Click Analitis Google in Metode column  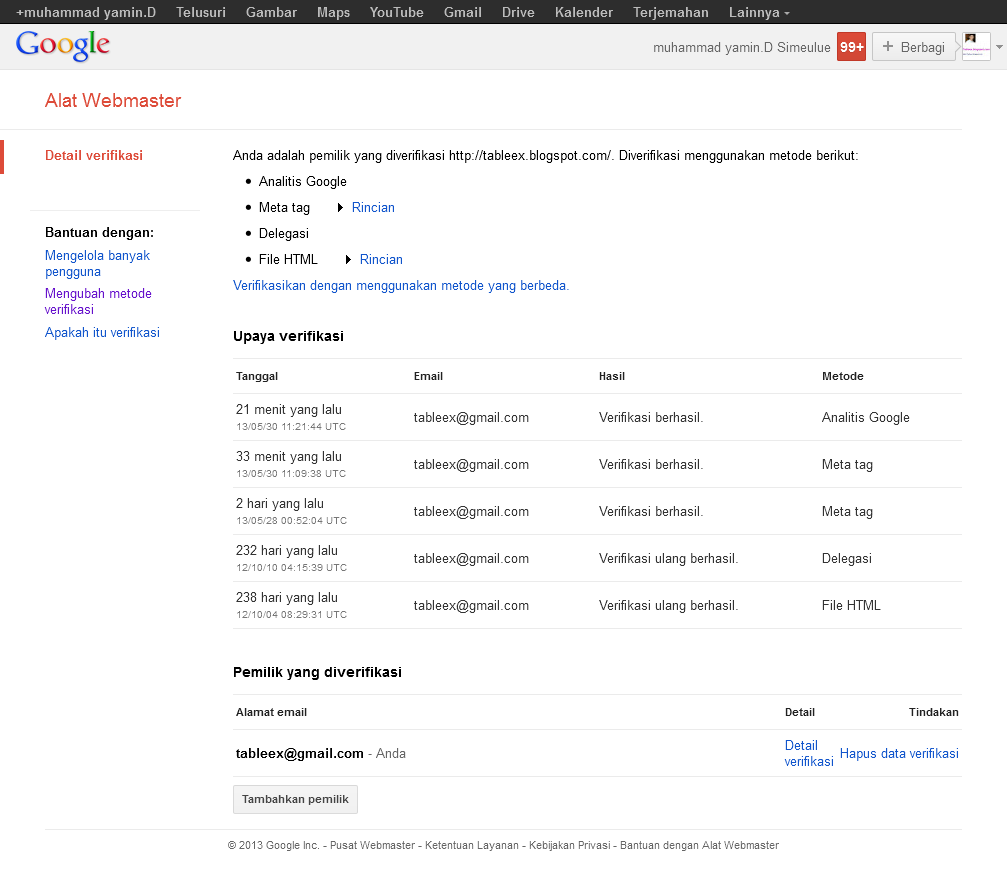866,417
